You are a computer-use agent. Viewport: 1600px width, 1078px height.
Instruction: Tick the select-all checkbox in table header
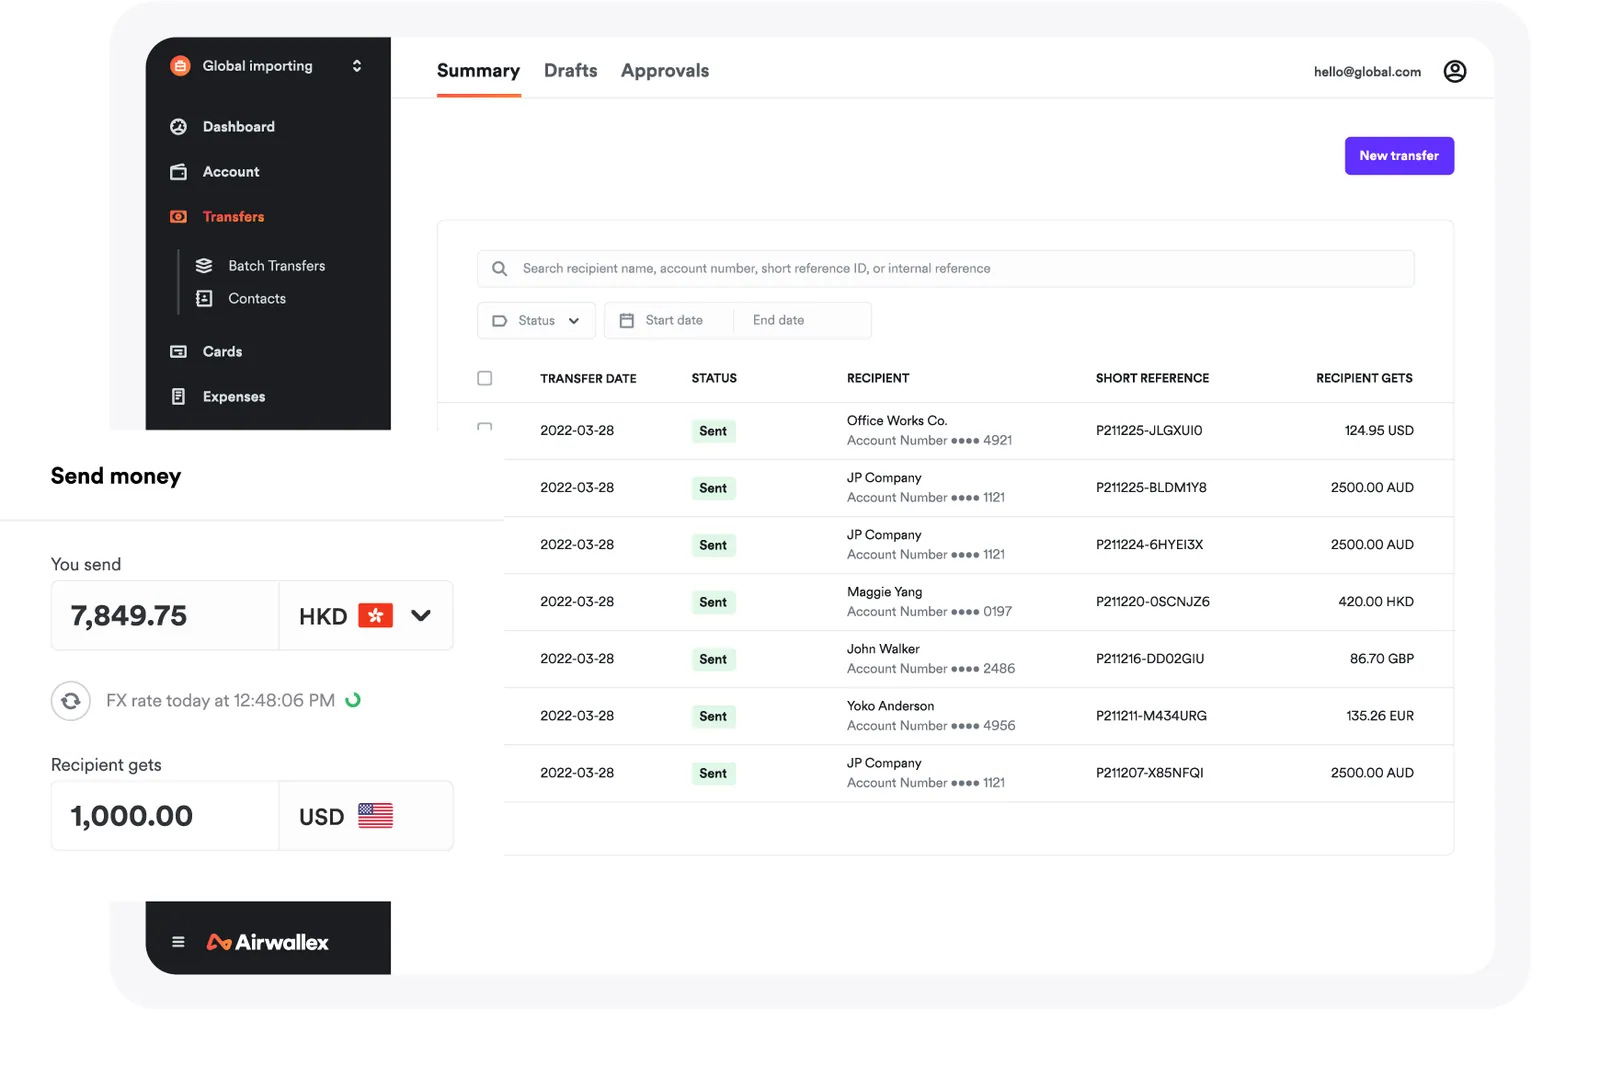(485, 378)
